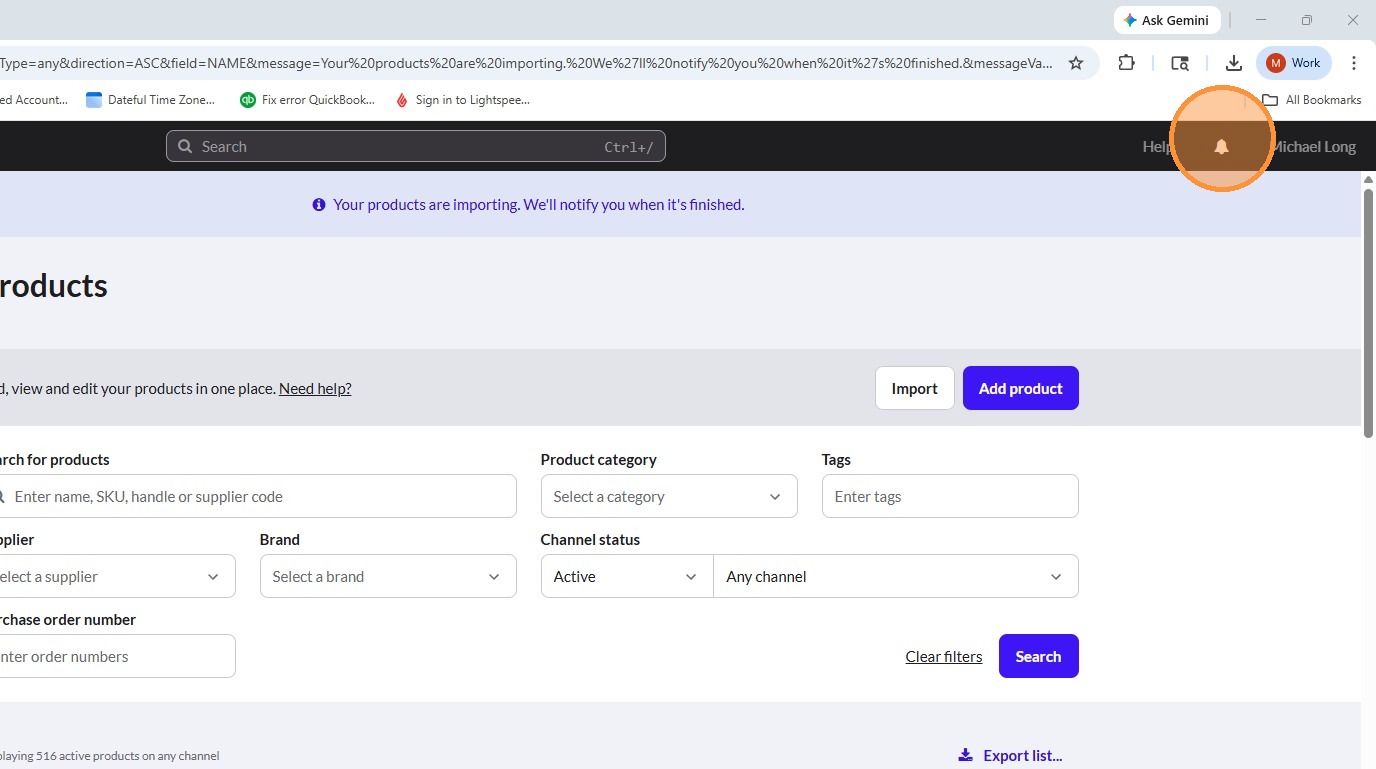Open the Michael Long user menu
Viewport: 1376px width, 769px height.
[1313, 147]
